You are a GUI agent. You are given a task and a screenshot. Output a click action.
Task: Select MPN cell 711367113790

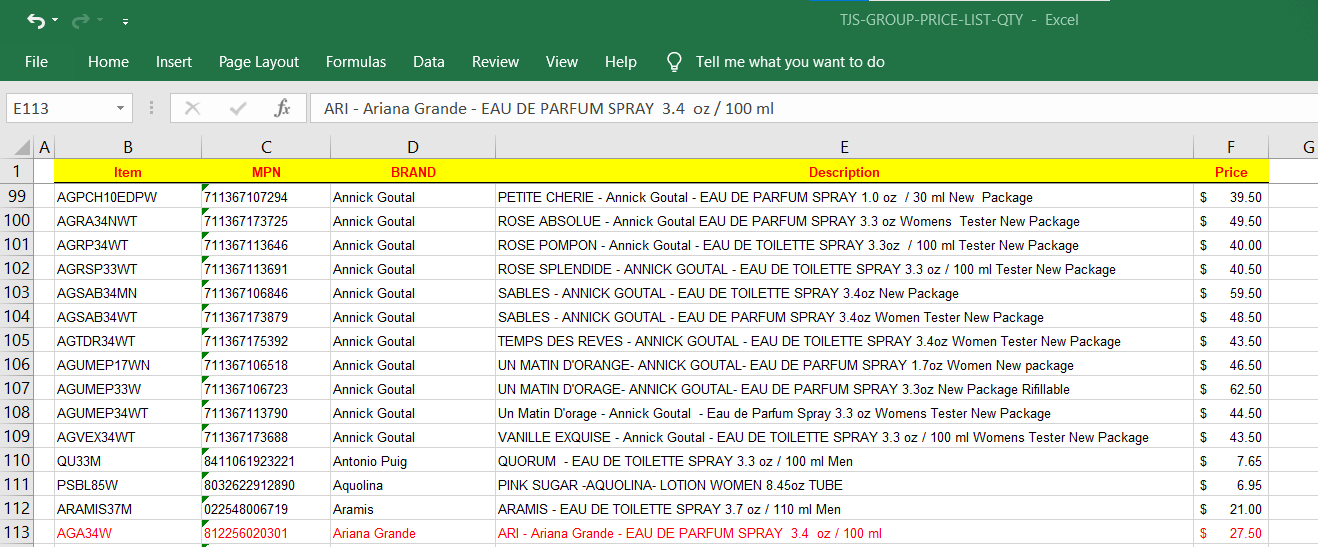266,413
